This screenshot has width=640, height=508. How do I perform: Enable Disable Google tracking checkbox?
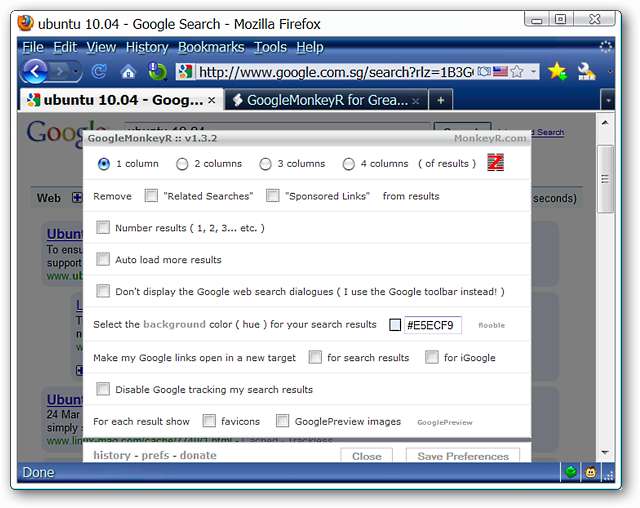(x=103, y=389)
